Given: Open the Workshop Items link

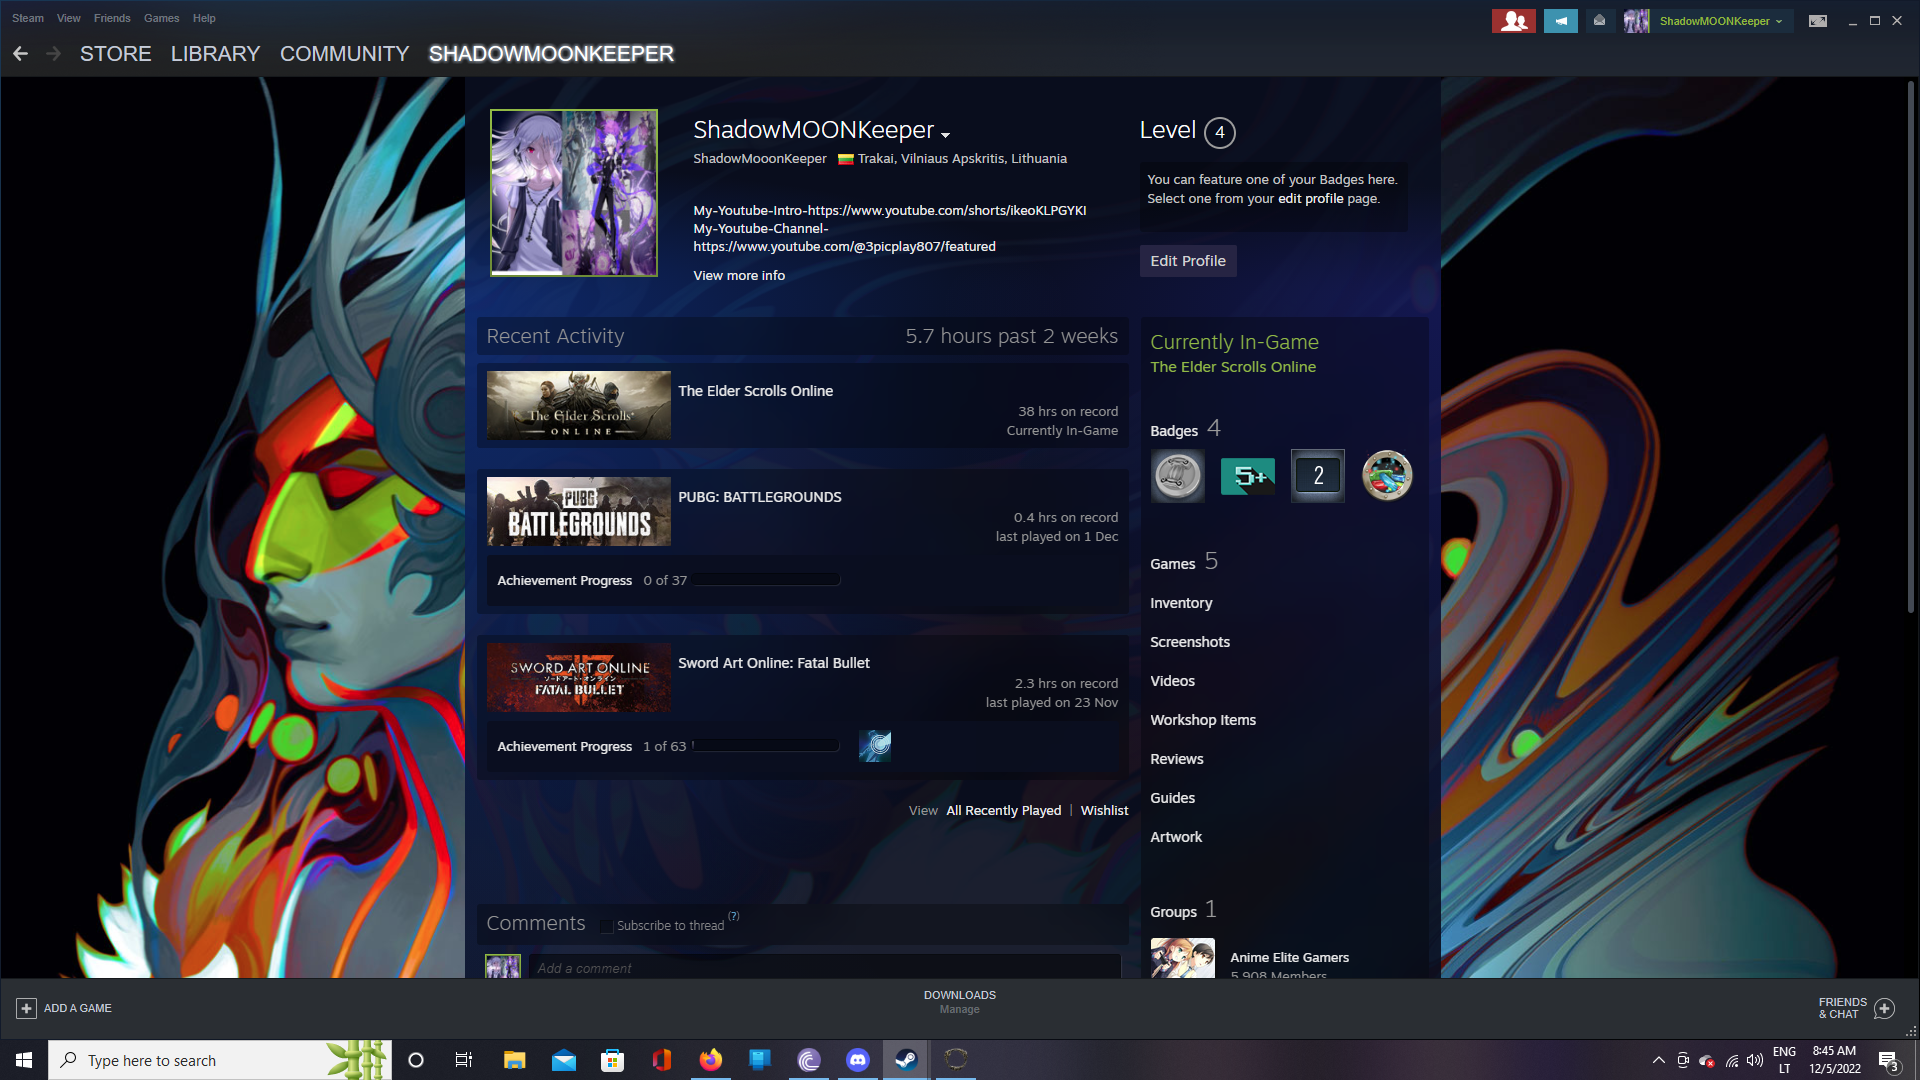Looking at the screenshot, I should (1203, 720).
